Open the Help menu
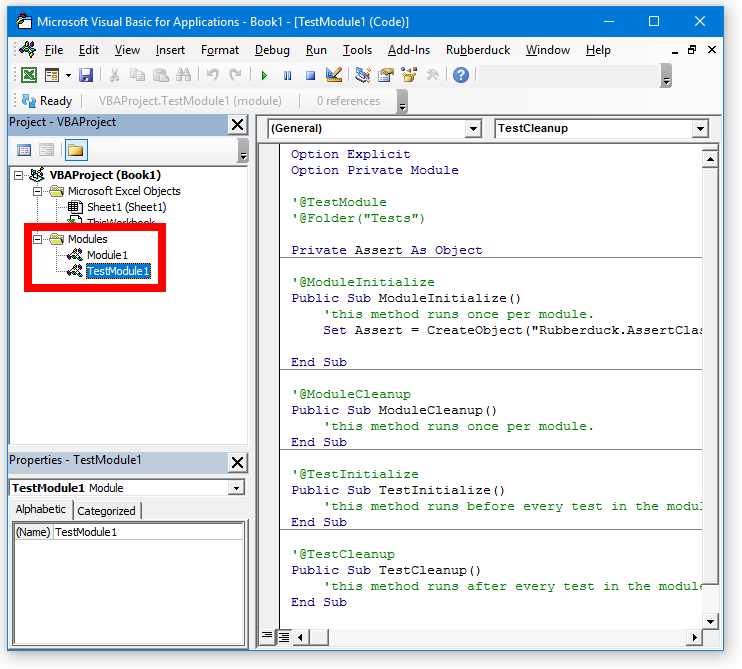Image resolution: width=742 pixels, height=669 pixels. click(598, 50)
